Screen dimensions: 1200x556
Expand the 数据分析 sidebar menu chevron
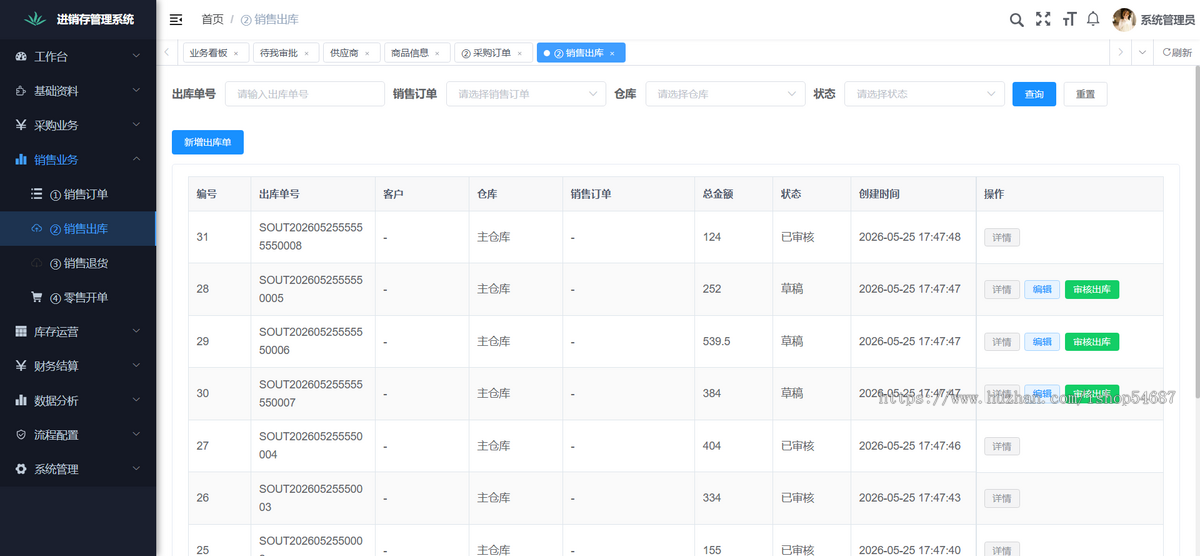point(137,400)
